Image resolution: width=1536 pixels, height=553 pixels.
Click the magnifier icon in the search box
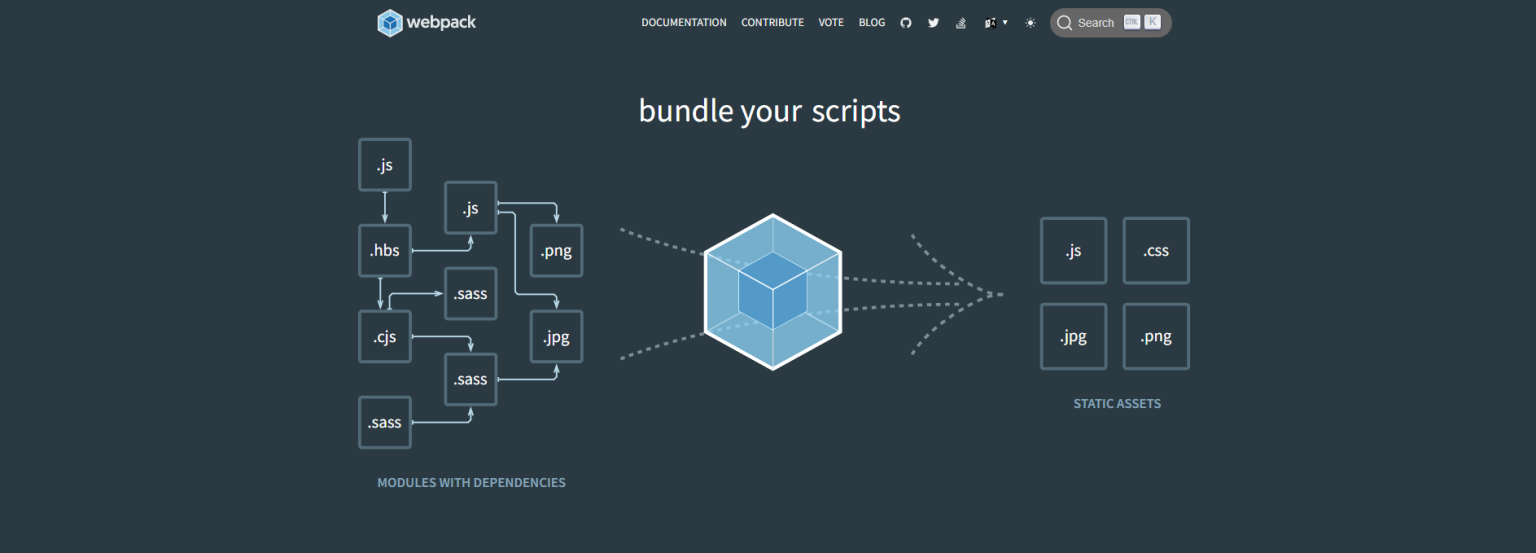1064,23
